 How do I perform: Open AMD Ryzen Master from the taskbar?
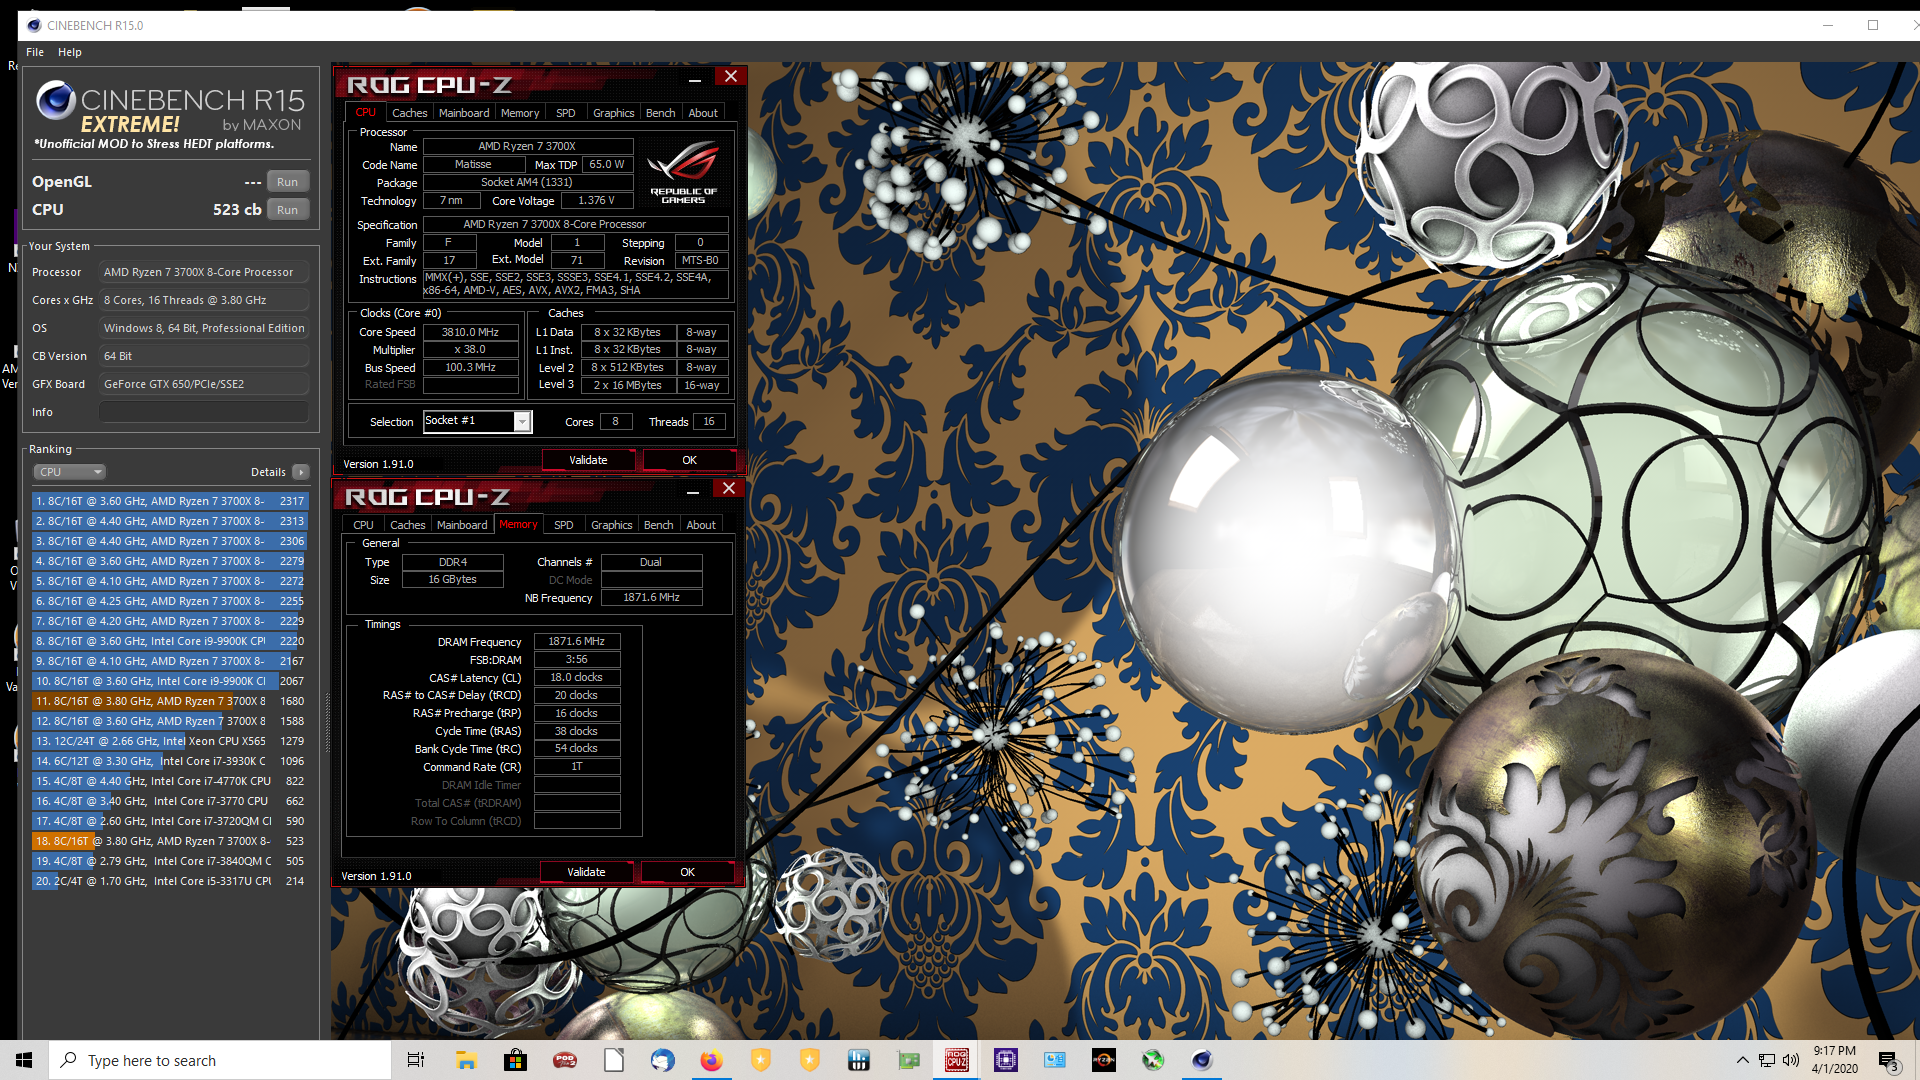(1104, 1060)
